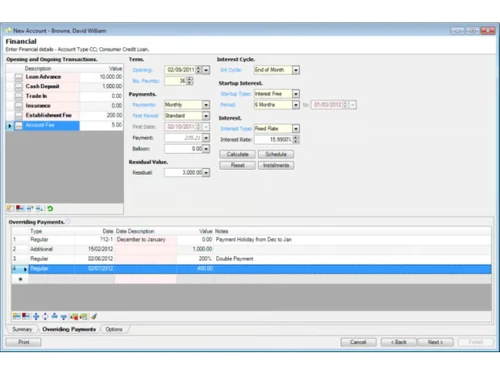Click the red delete transaction icon
The width and height of the screenshot is (500, 375).
[x=20, y=209]
